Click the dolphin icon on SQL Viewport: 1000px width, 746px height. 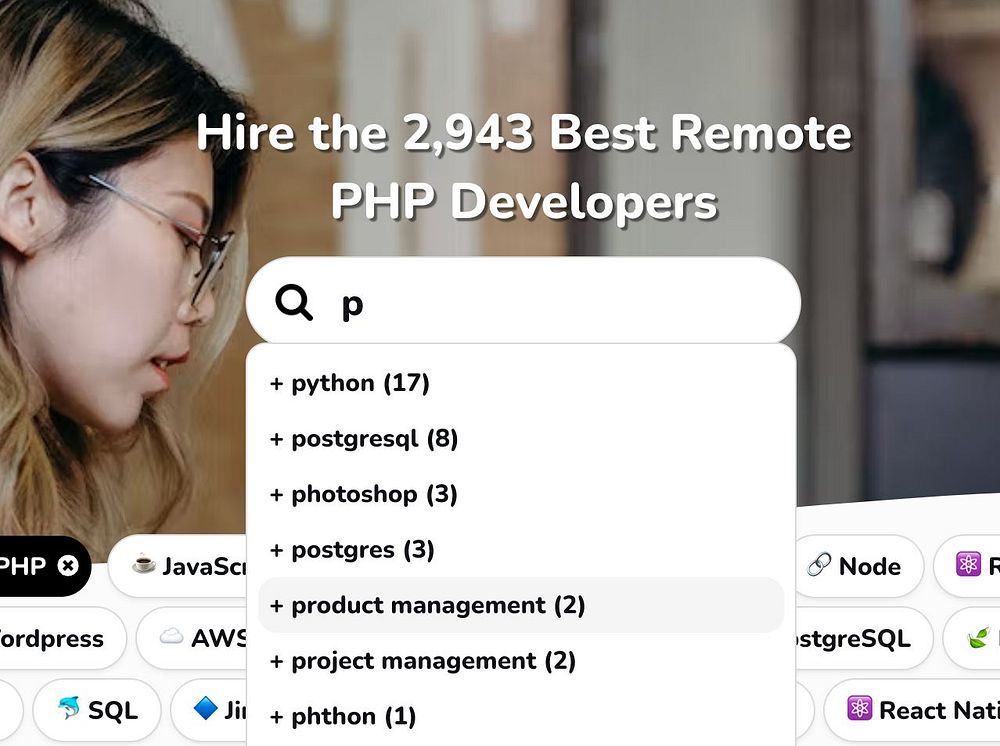[69, 708]
